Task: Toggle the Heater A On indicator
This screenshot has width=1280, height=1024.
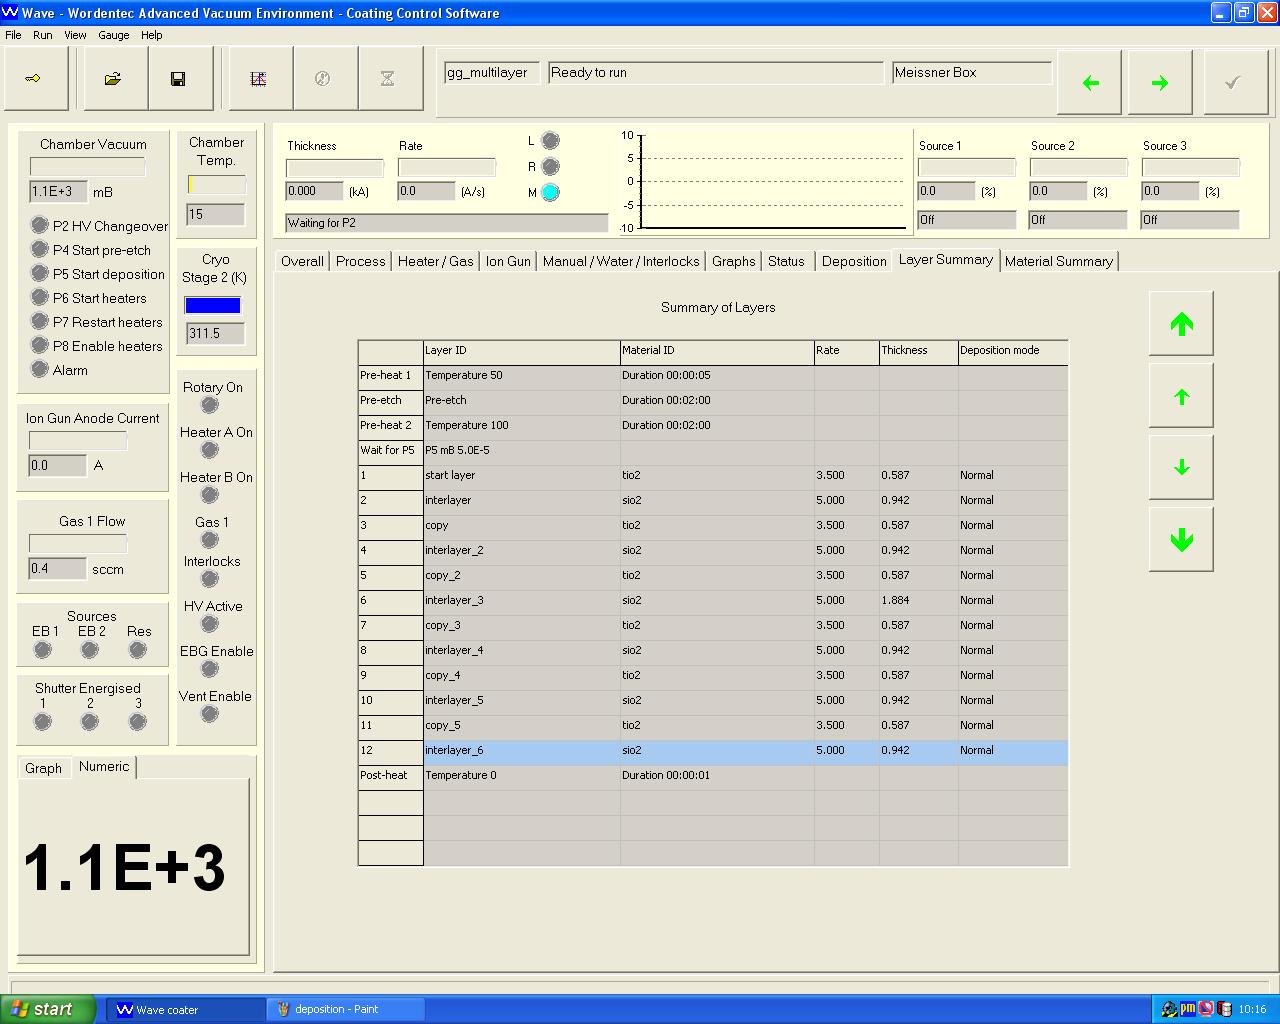Action: coord(210,450)
